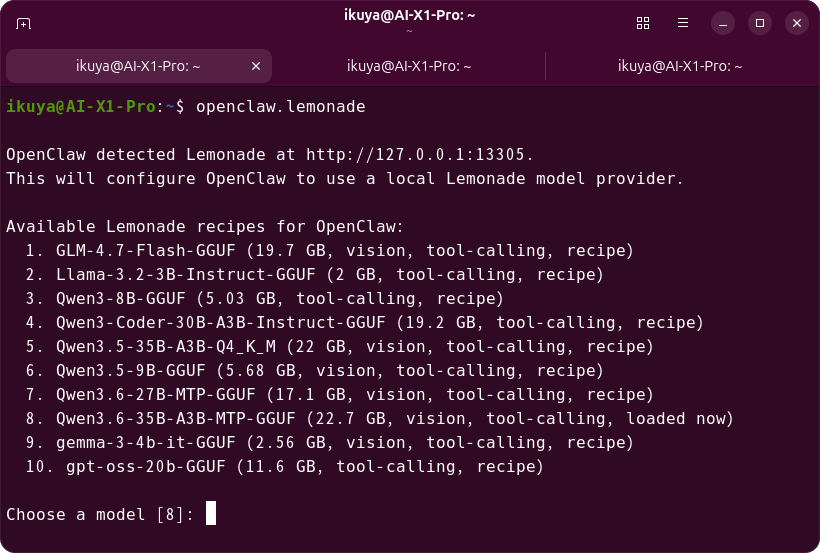820x553 pixels.
Task: Open a new terminal tab
Action: click(x=24, y=24)
